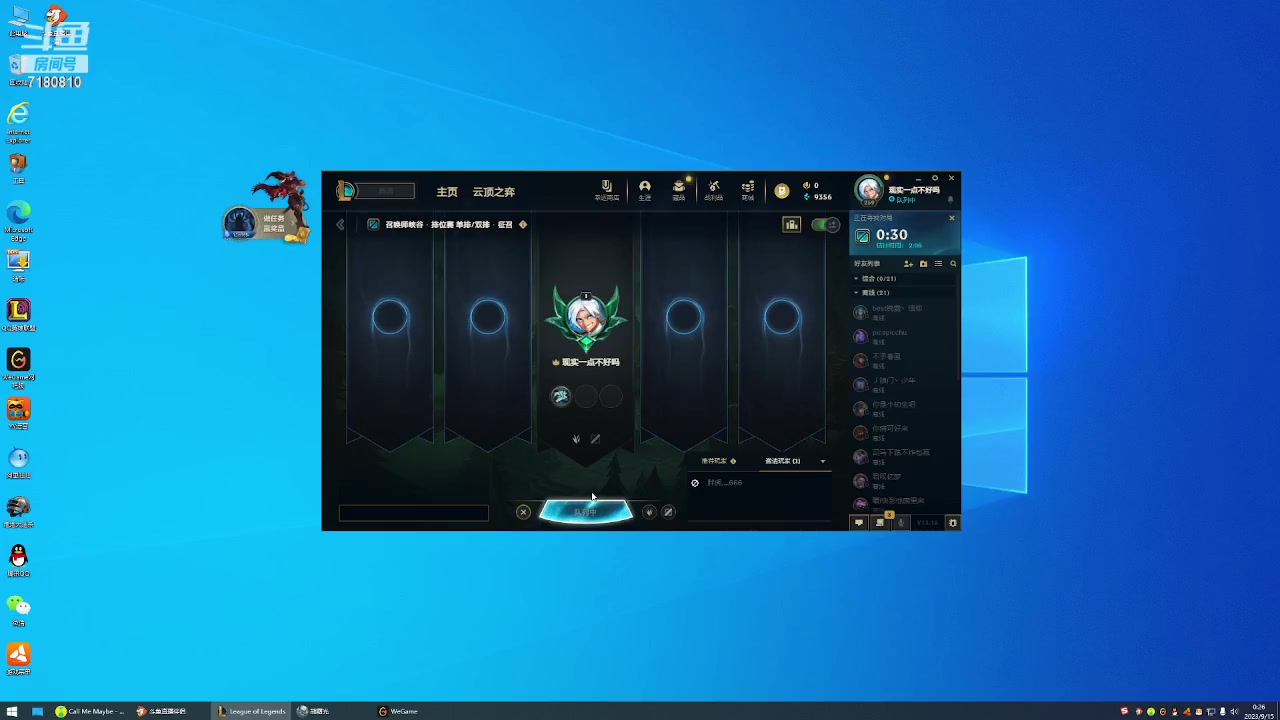Click the add friend icon
This screenshot has width=1280, height=720.
pos(908,264)
